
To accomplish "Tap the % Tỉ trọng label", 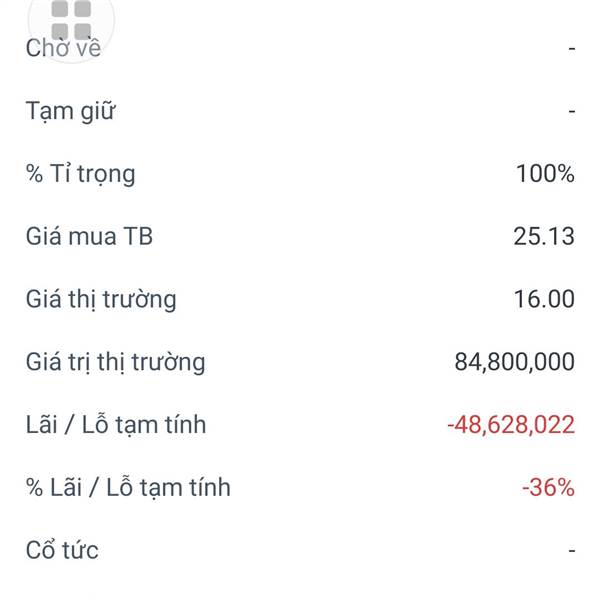I will (81, 174).
